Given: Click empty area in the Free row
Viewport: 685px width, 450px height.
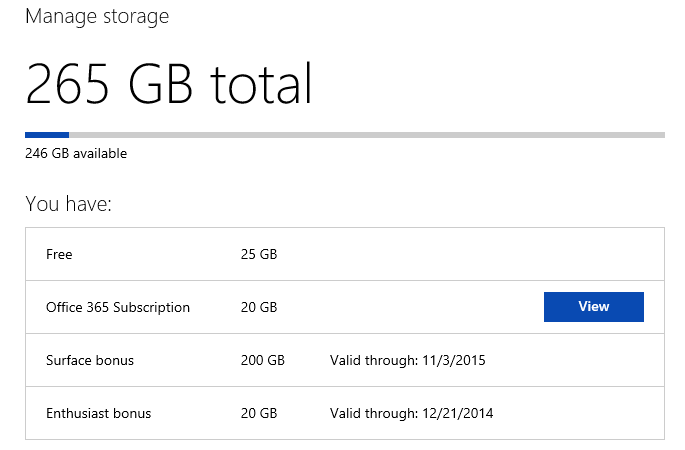Looking at the screenshot, I should tap(470, 255).
